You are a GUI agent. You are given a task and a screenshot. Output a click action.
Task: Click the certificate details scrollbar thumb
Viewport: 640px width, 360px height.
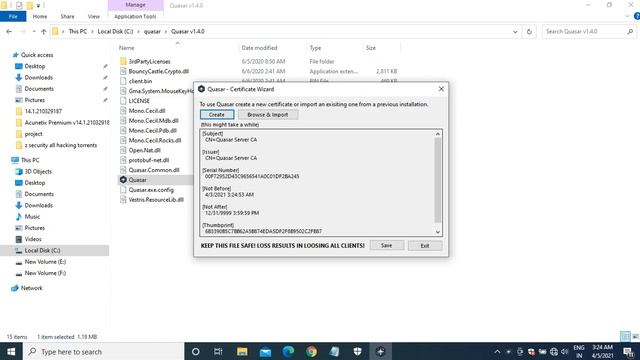pos(438,180)
